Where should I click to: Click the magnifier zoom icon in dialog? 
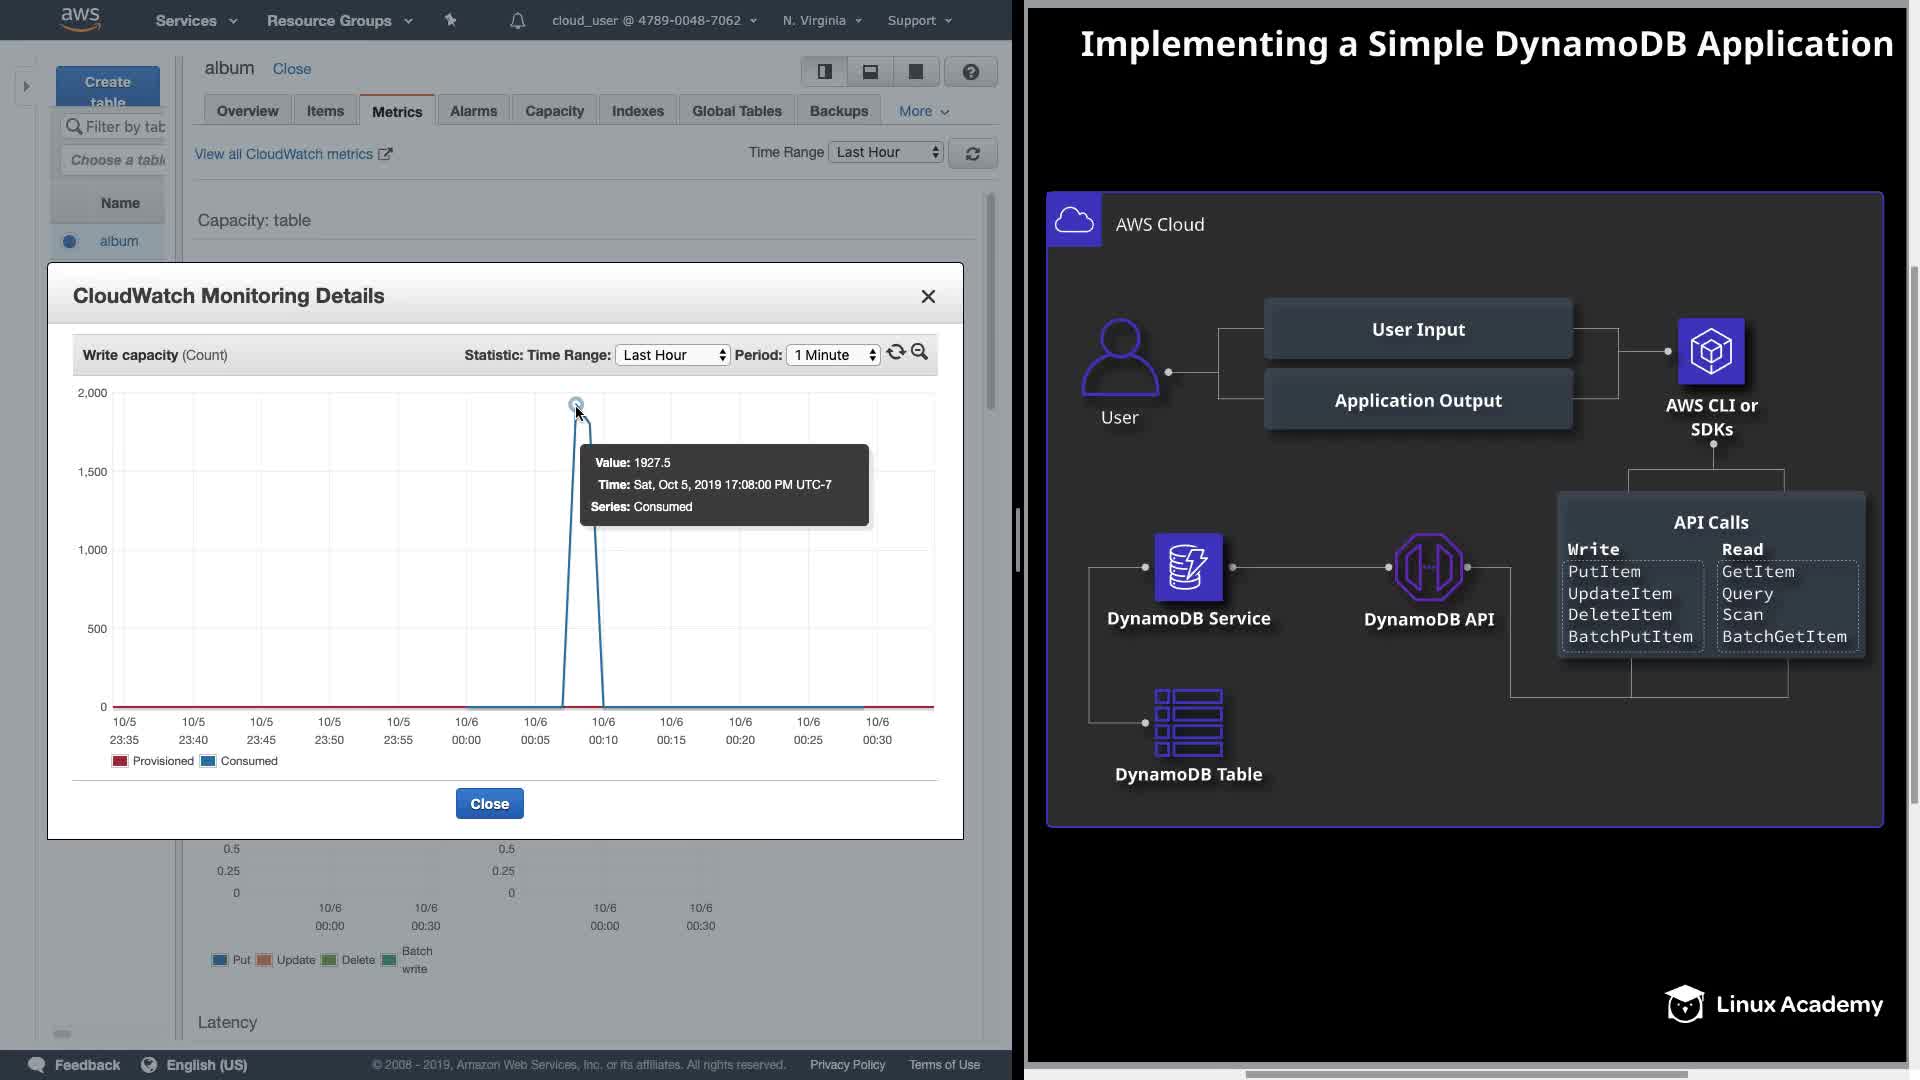pyautogui.click(x=920, y=353)
